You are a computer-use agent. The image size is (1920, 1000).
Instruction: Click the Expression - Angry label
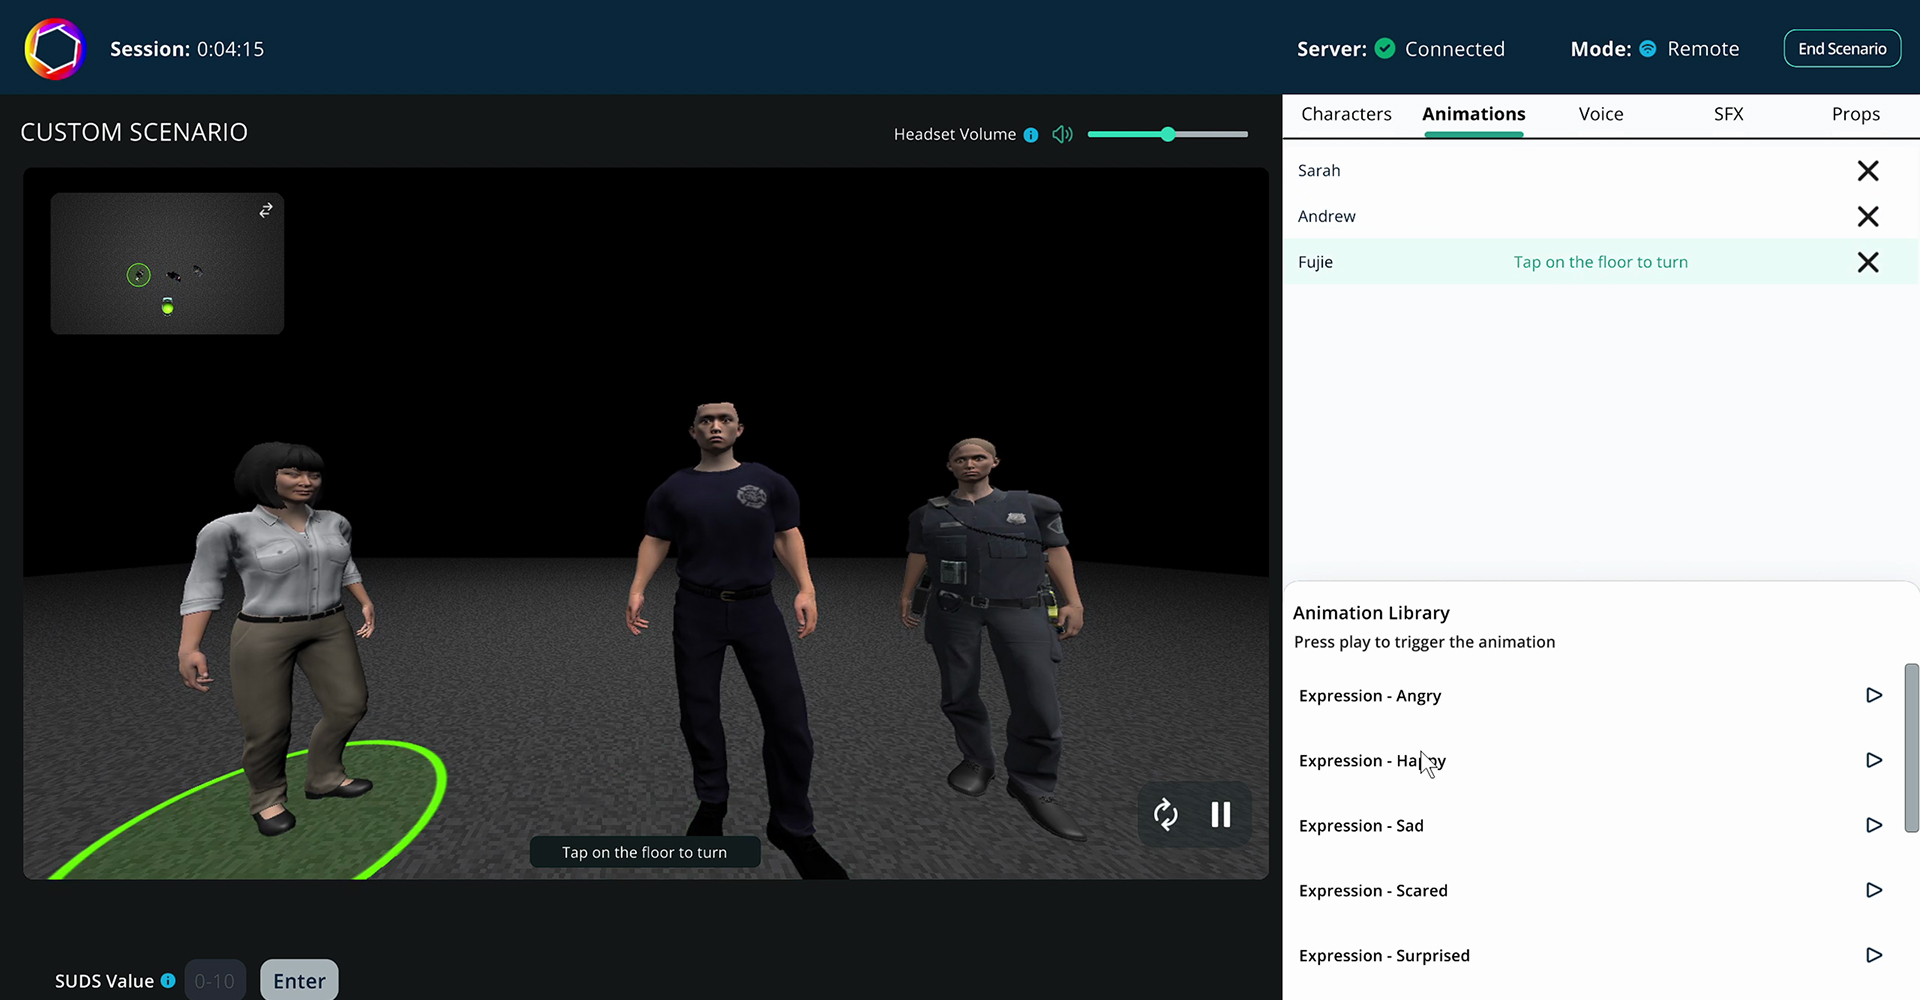[1369, 696]
